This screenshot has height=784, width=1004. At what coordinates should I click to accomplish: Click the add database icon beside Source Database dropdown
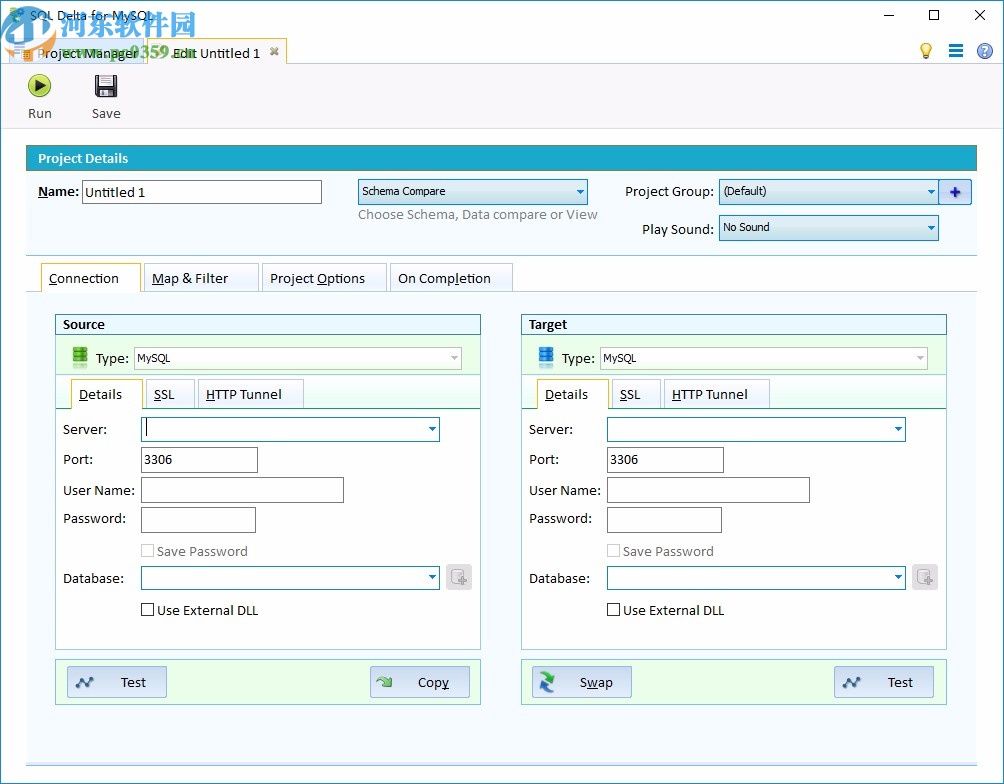(x=458, y=577)
